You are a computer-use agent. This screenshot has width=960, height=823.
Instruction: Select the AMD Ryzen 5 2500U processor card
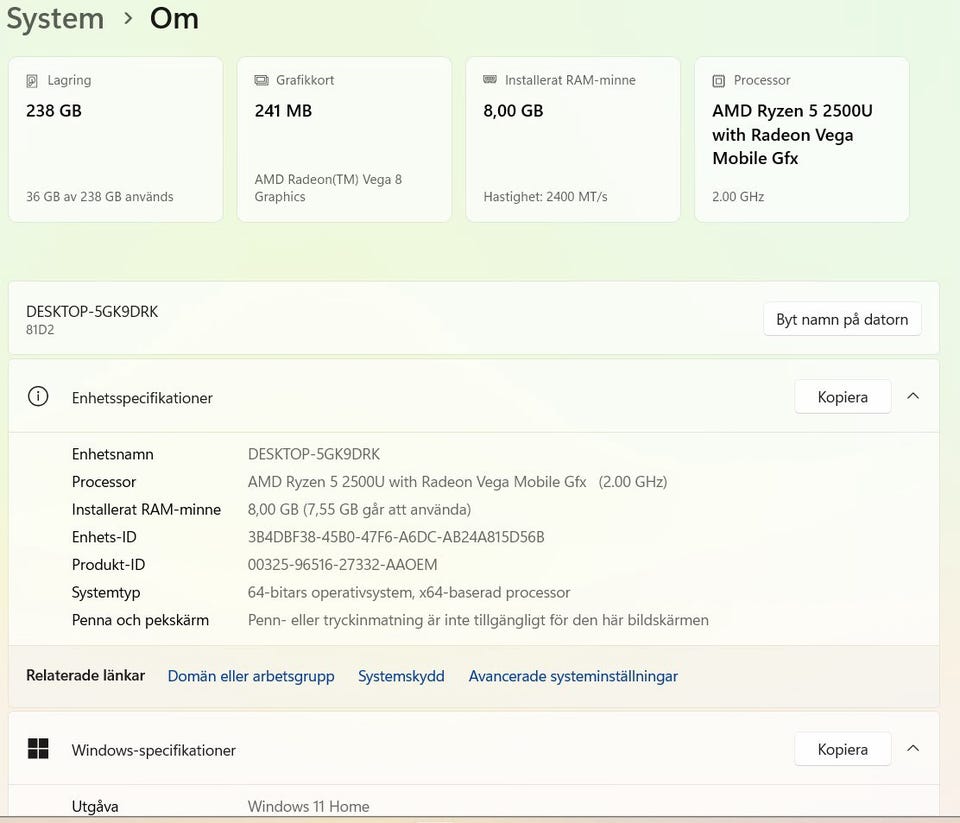point(801,140)
